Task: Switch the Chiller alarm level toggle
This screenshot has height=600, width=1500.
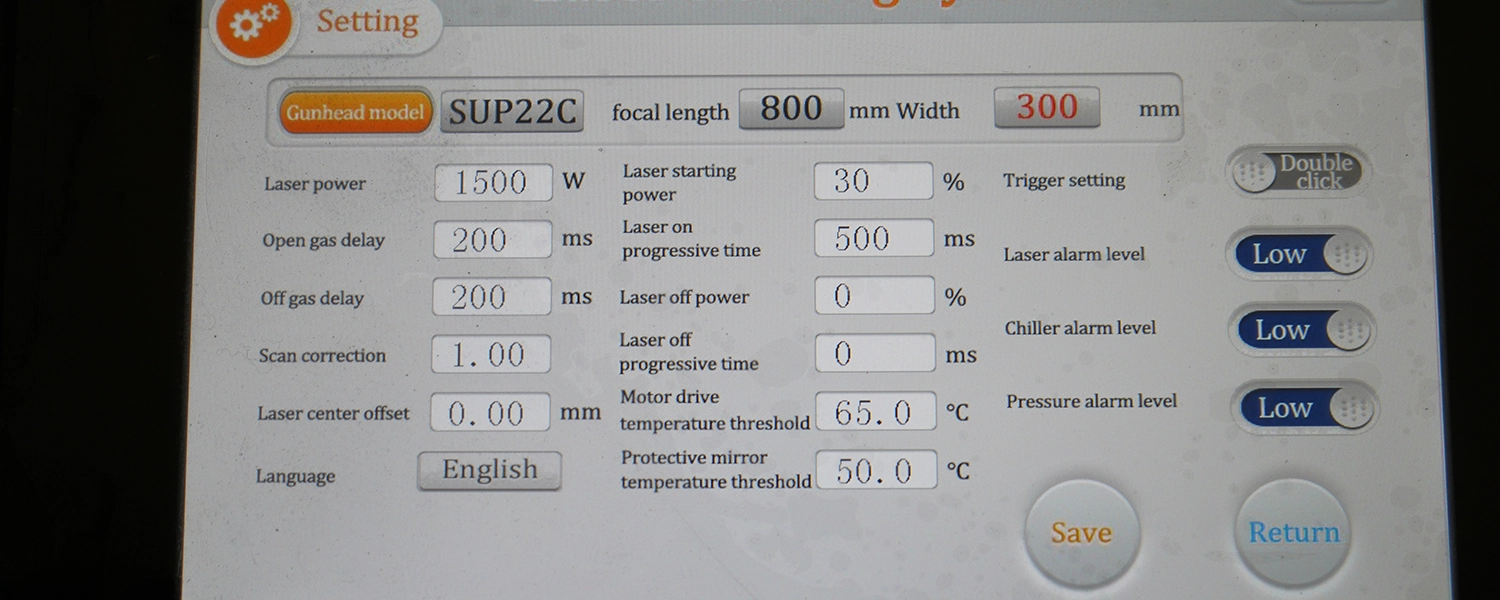Action: tap(1303, 331)
